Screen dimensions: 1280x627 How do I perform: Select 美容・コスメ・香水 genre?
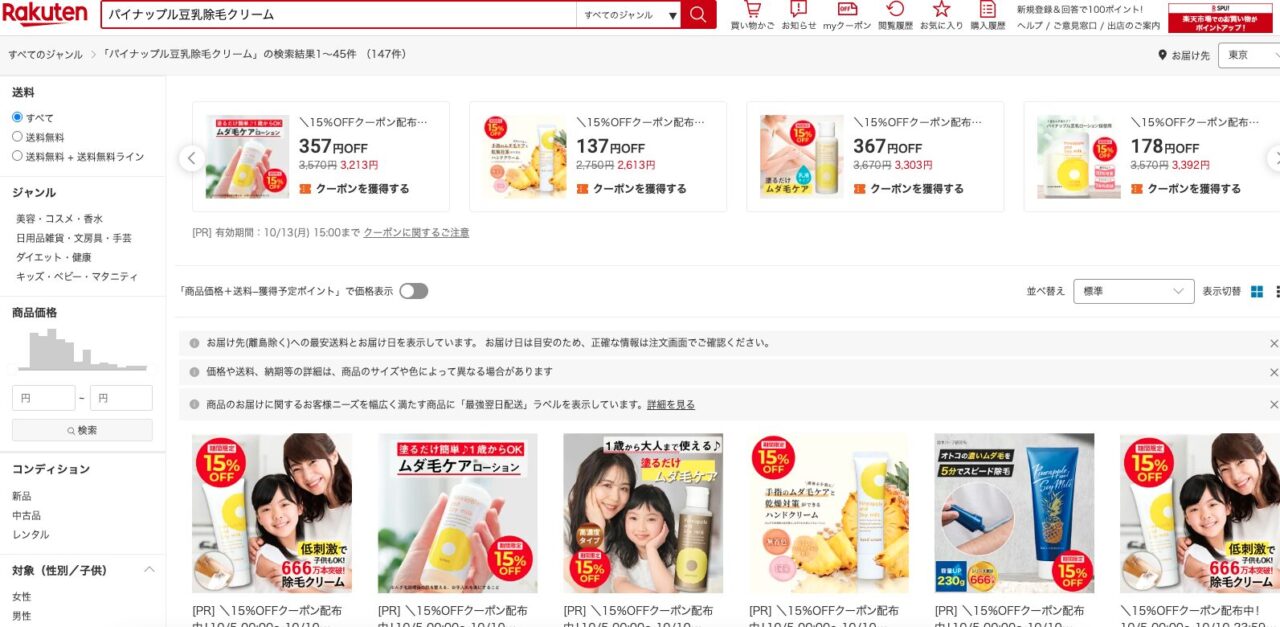[x=59, y=219]
